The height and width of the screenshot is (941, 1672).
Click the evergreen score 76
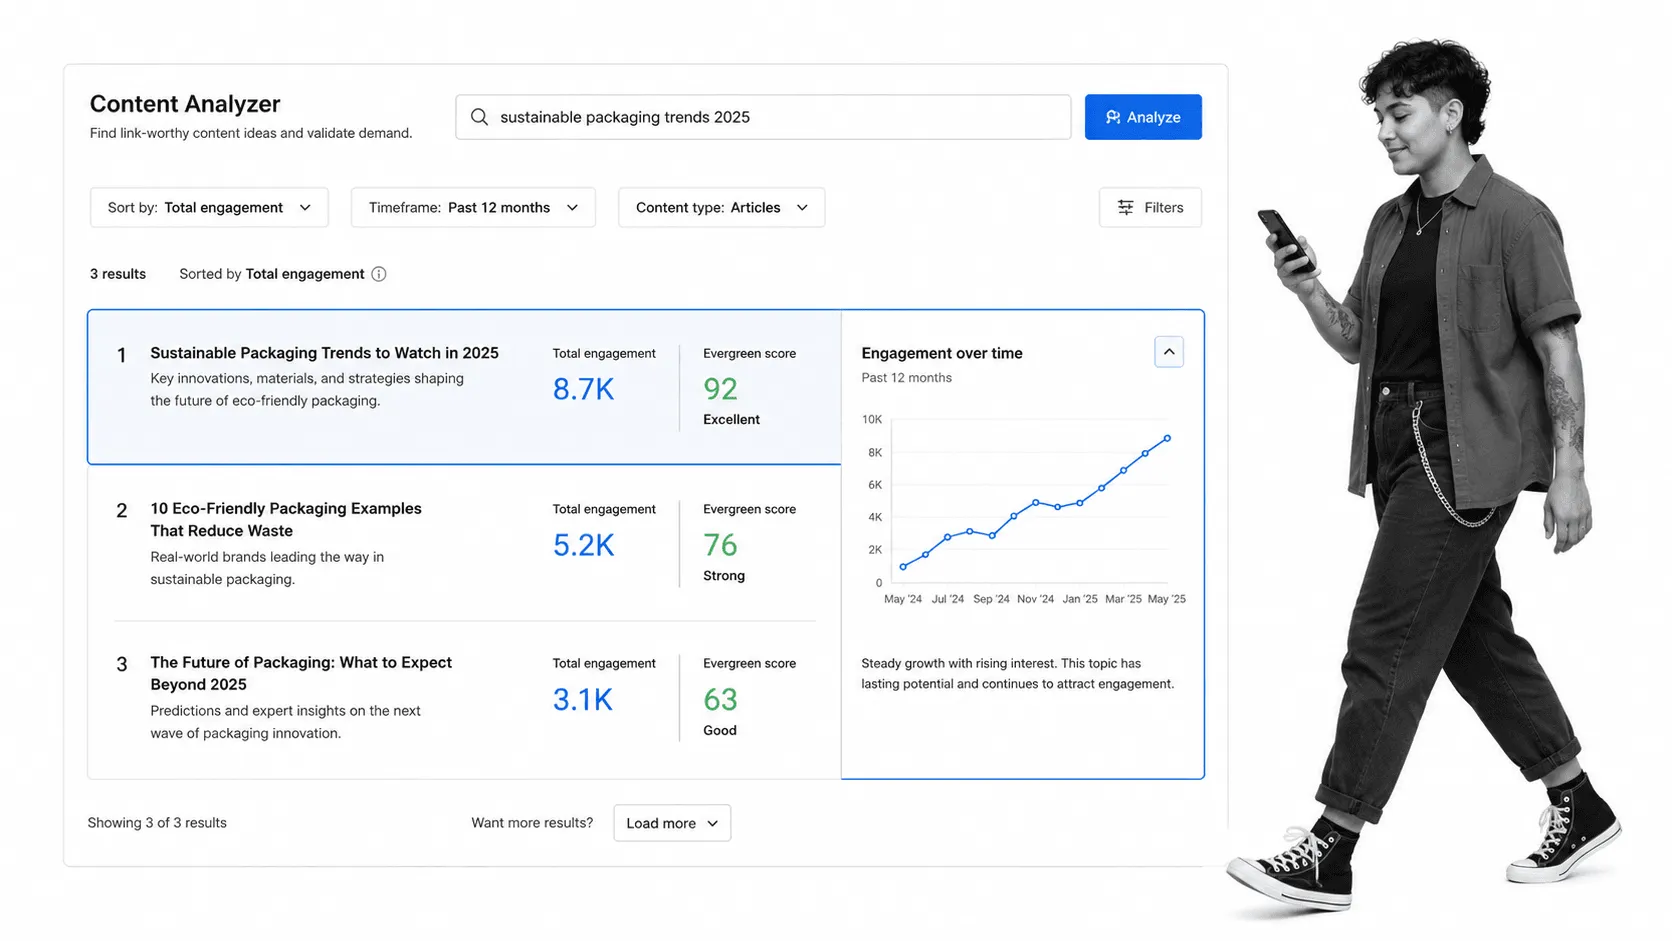pos(720,545)
